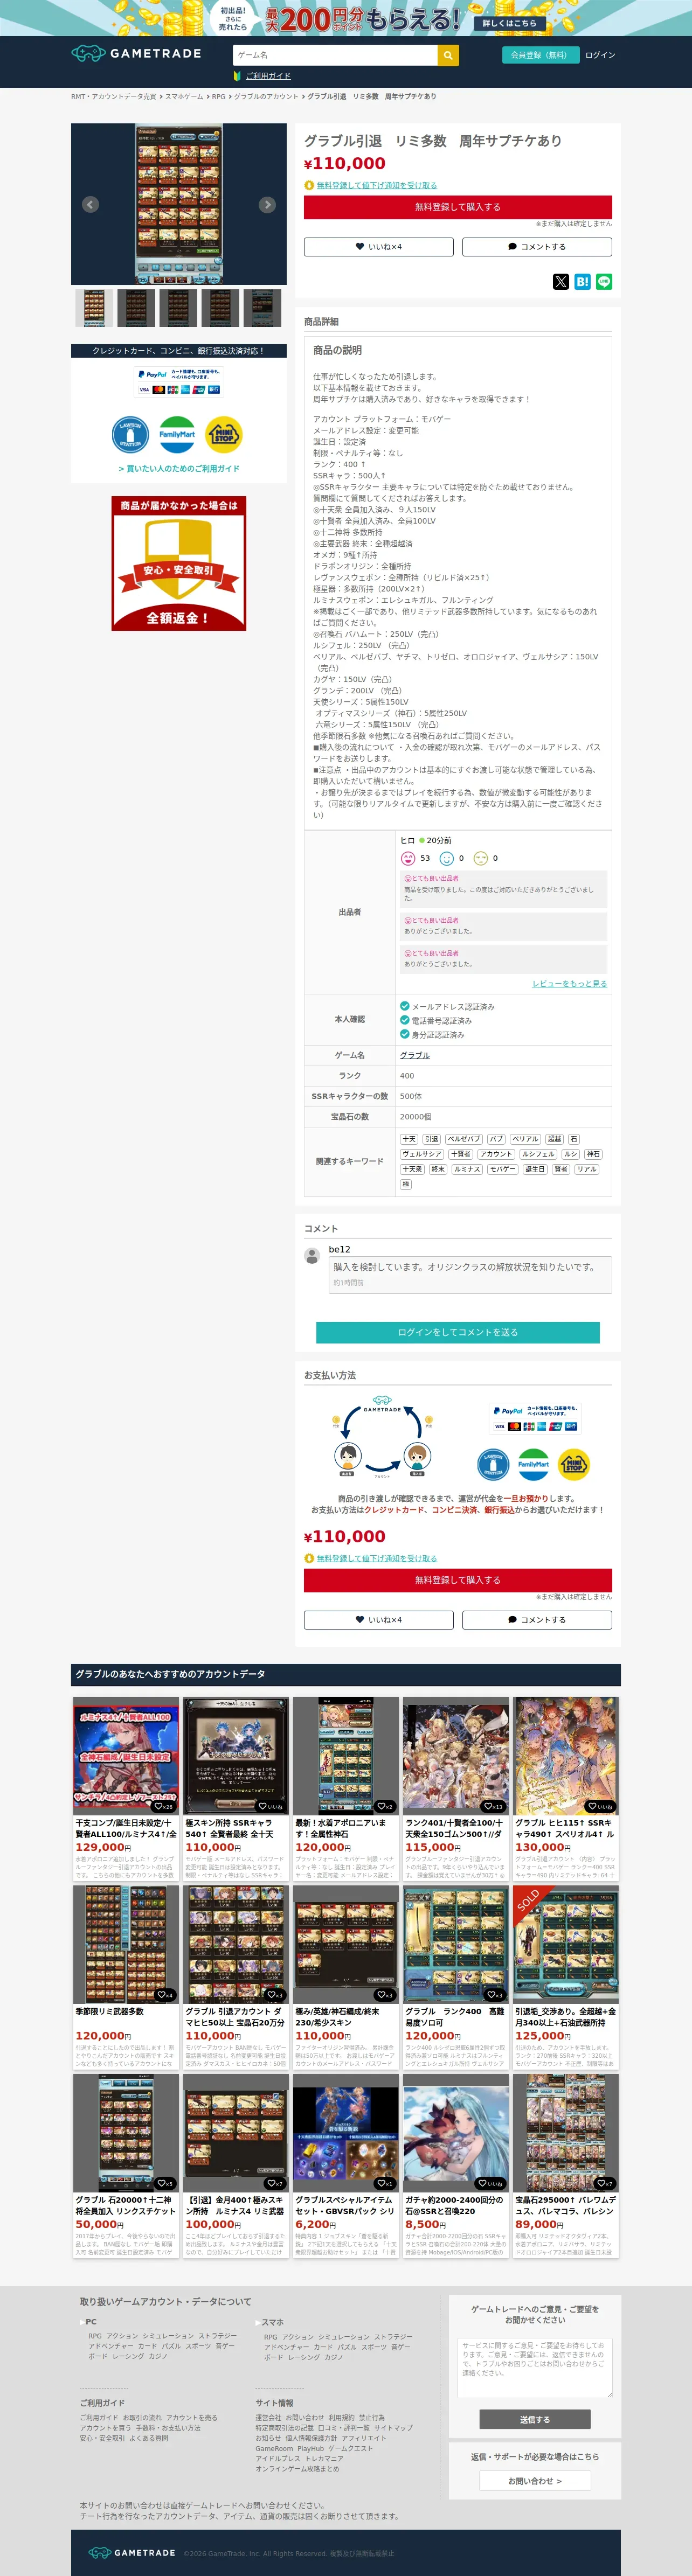The height and width of the screenshot is (2576, 692).
Task: Select the third product thumbnail
Action: pyautogui.click(x=178, y=307)
